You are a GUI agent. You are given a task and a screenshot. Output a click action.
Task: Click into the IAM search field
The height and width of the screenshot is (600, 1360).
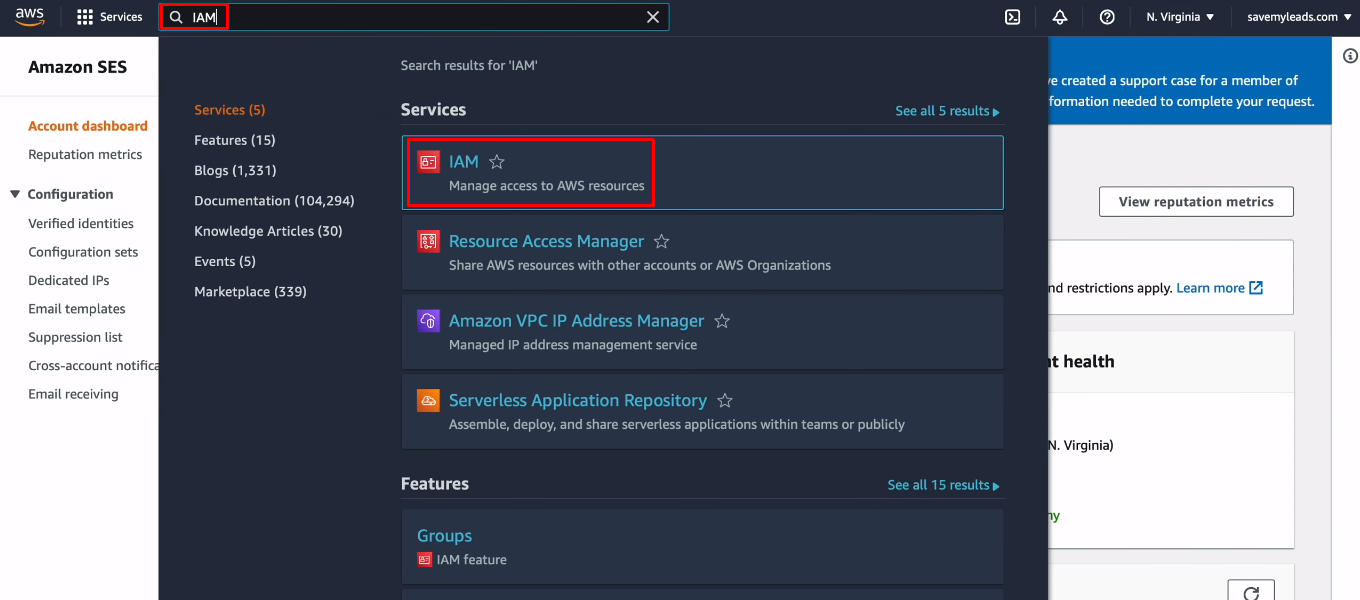[x=415, y=17]
